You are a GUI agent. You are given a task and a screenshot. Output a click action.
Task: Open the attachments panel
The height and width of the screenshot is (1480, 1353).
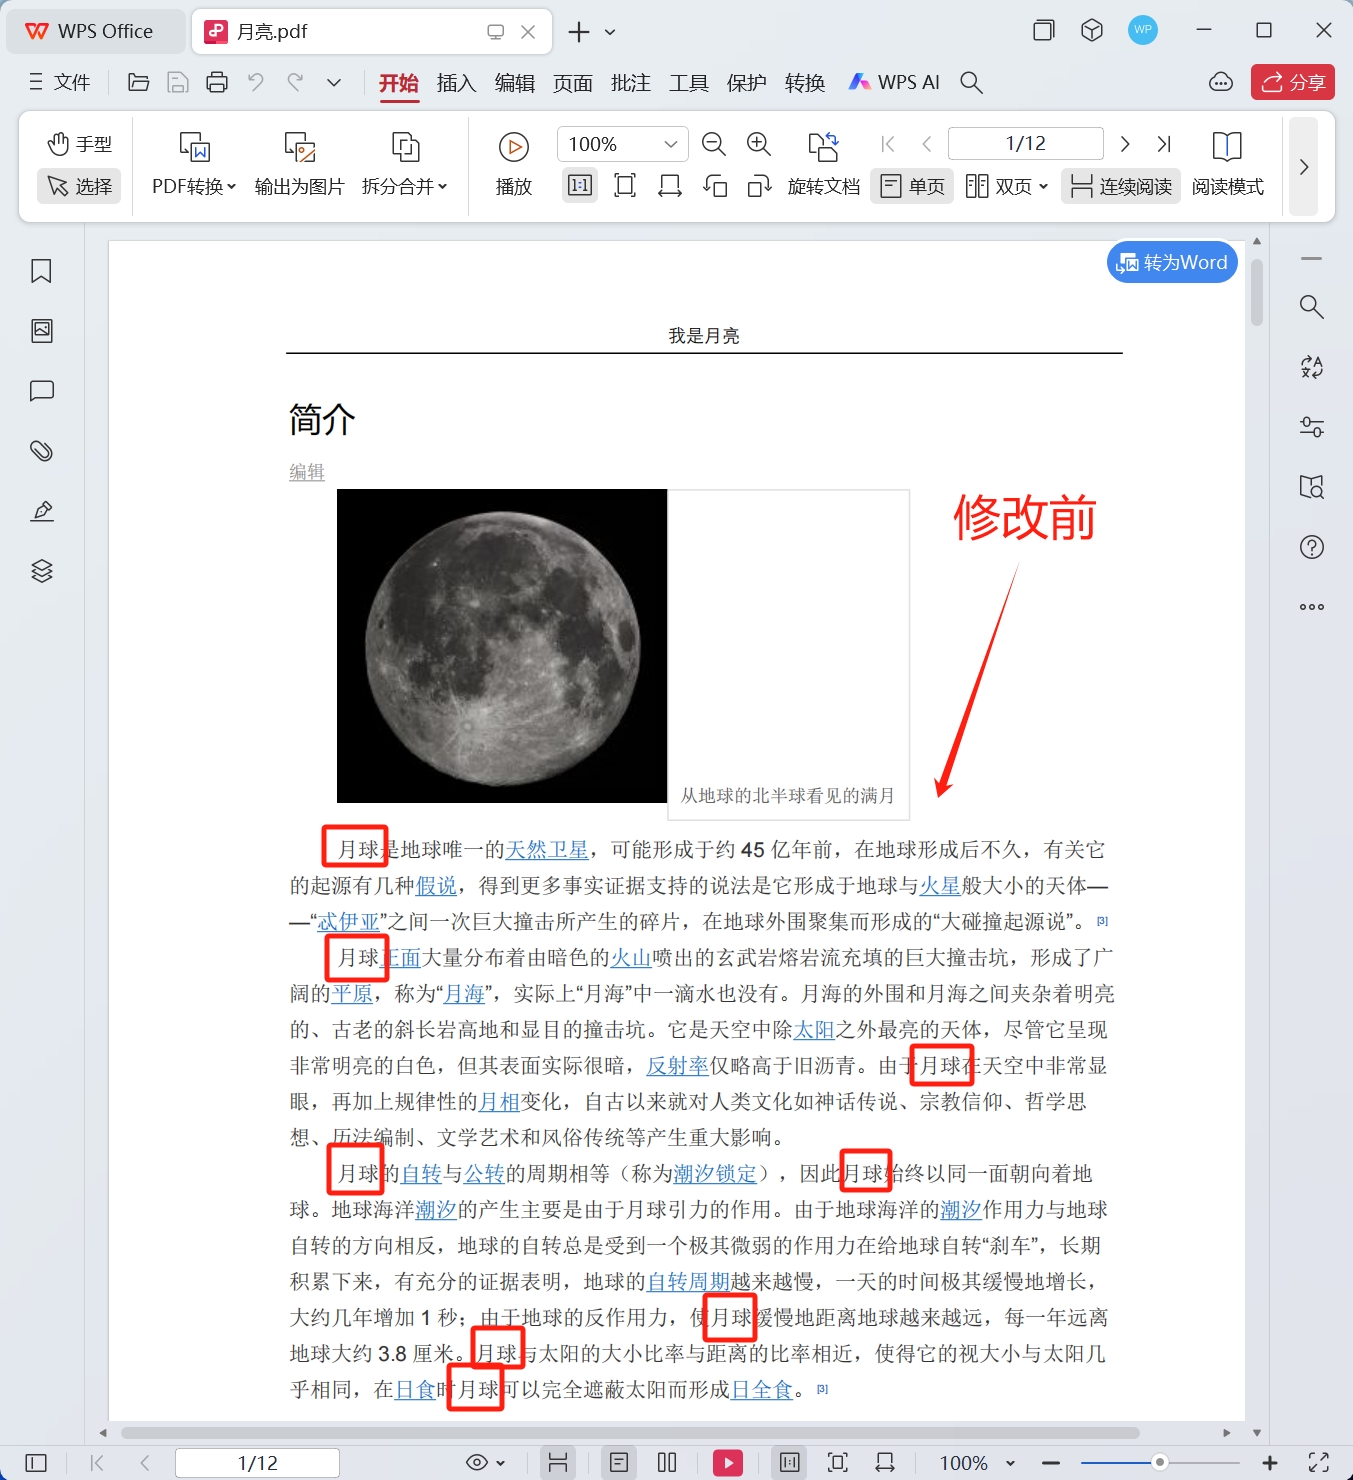pos(41,450)
